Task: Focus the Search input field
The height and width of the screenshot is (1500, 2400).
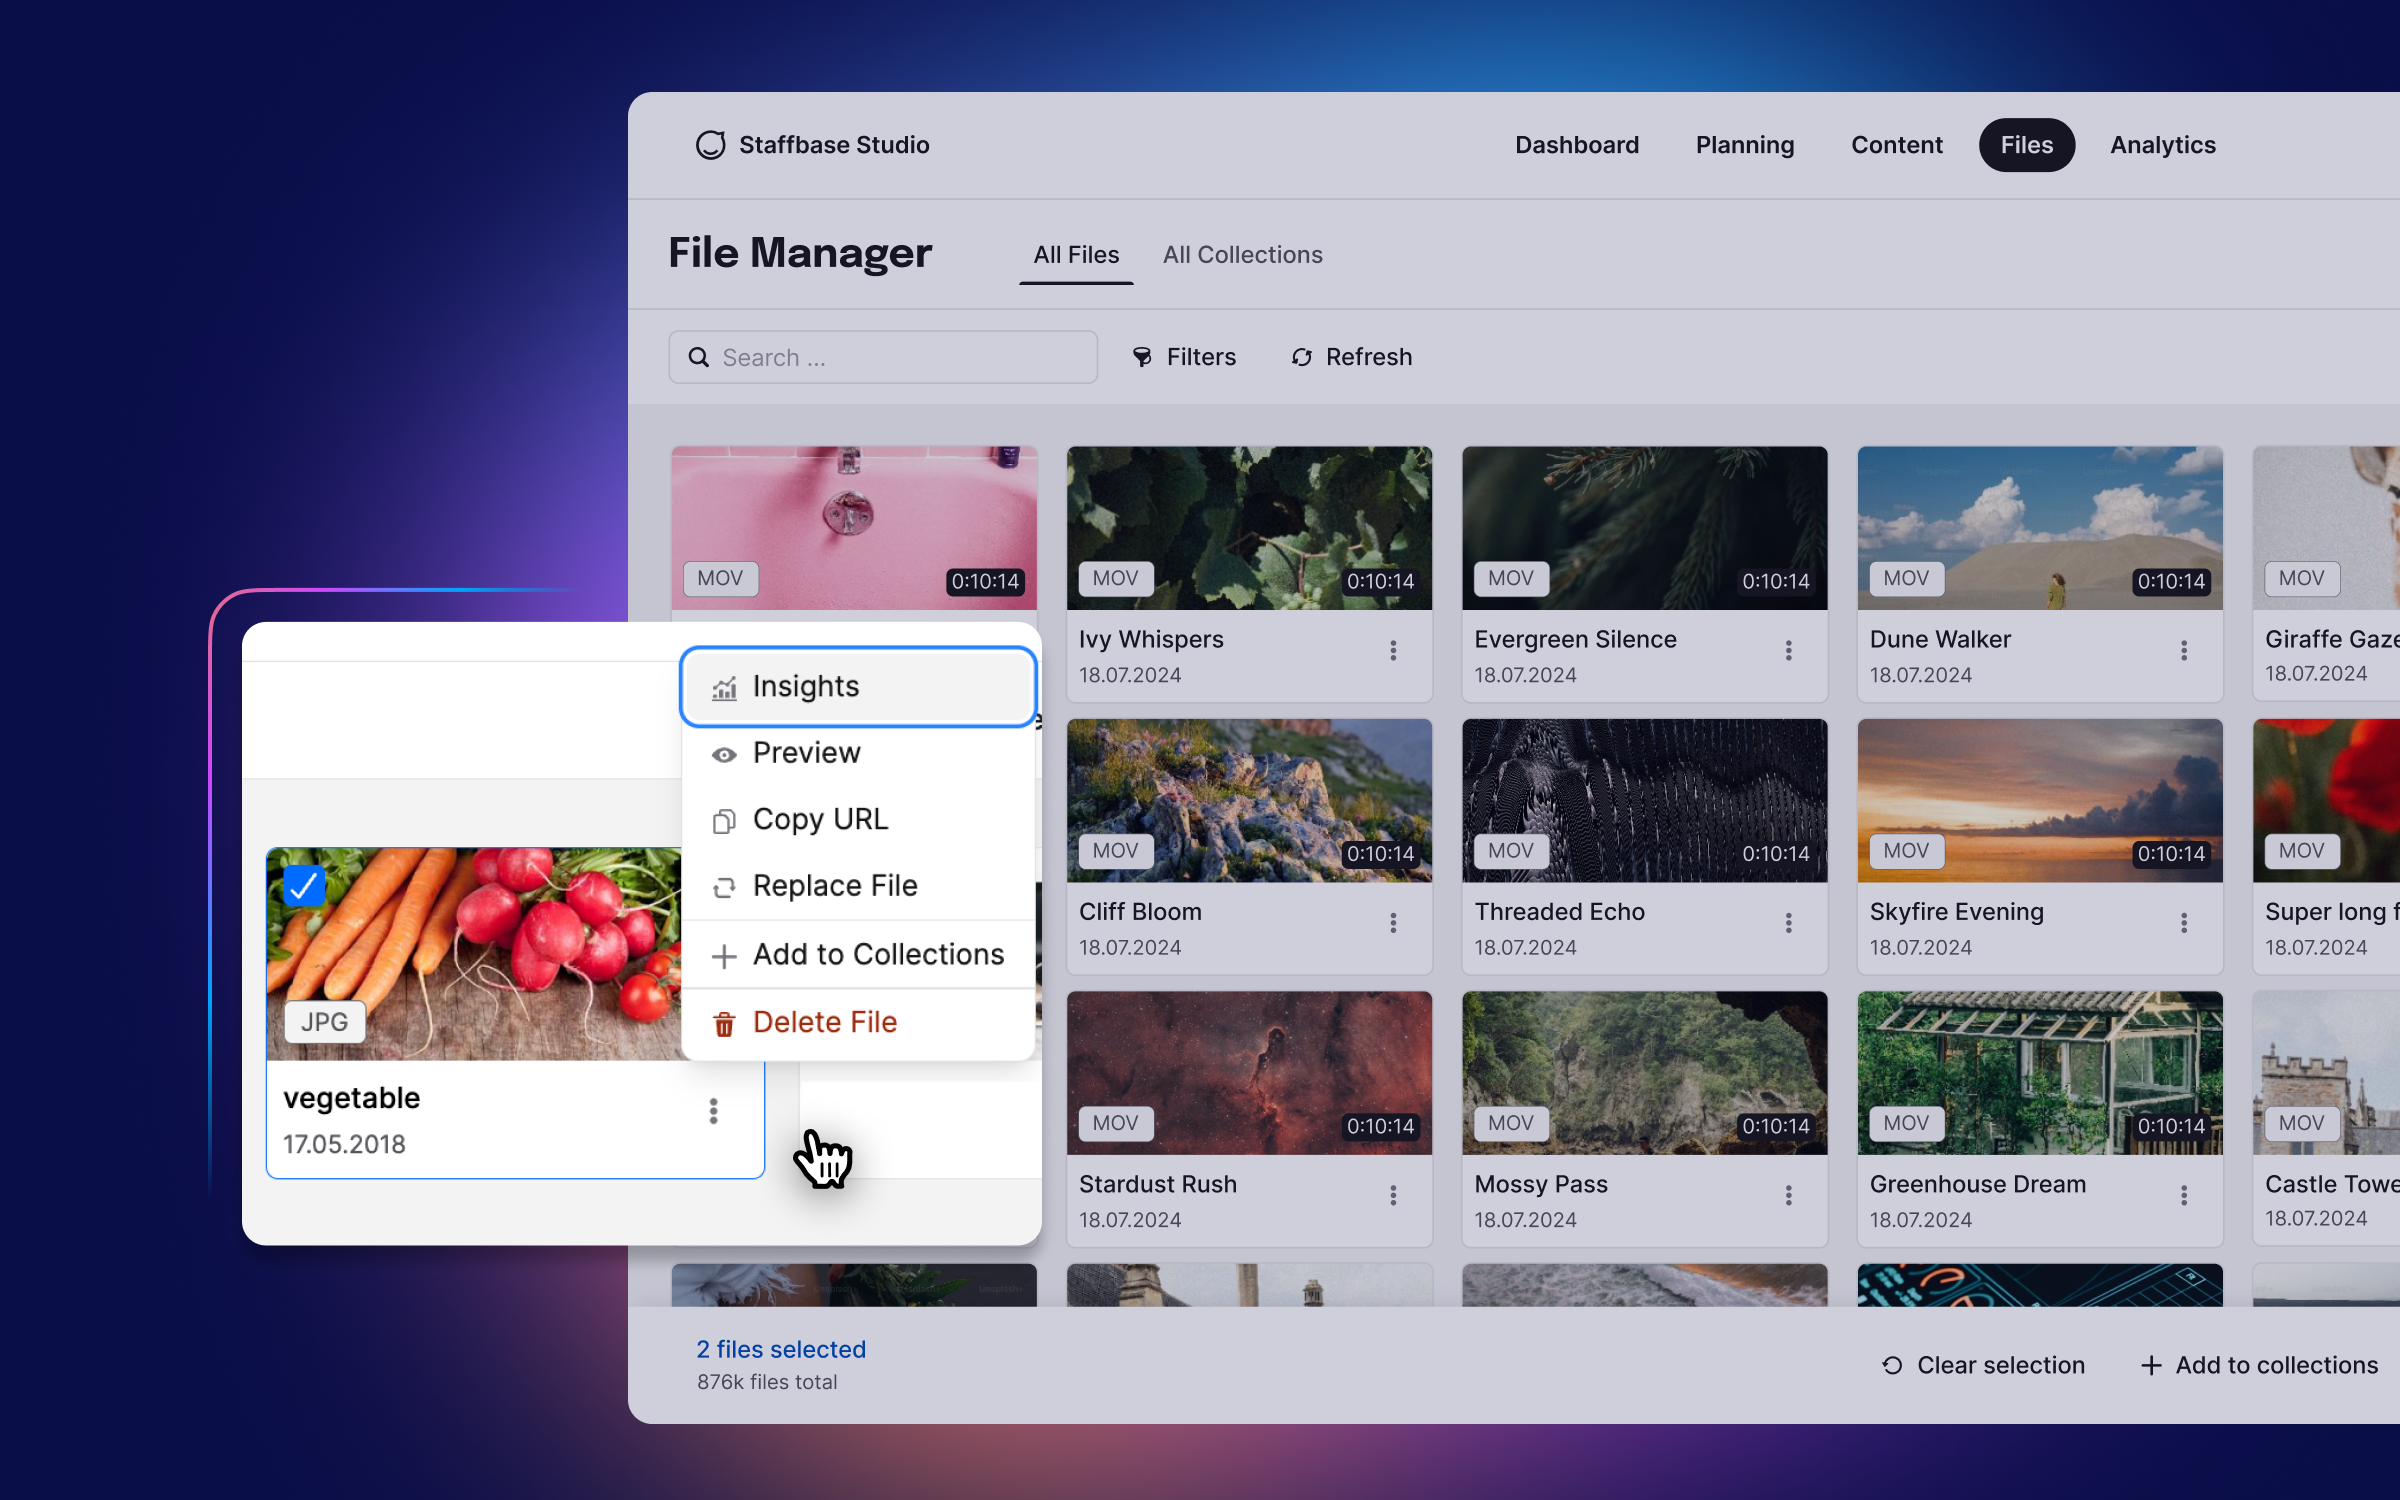Action: [900, 357]
